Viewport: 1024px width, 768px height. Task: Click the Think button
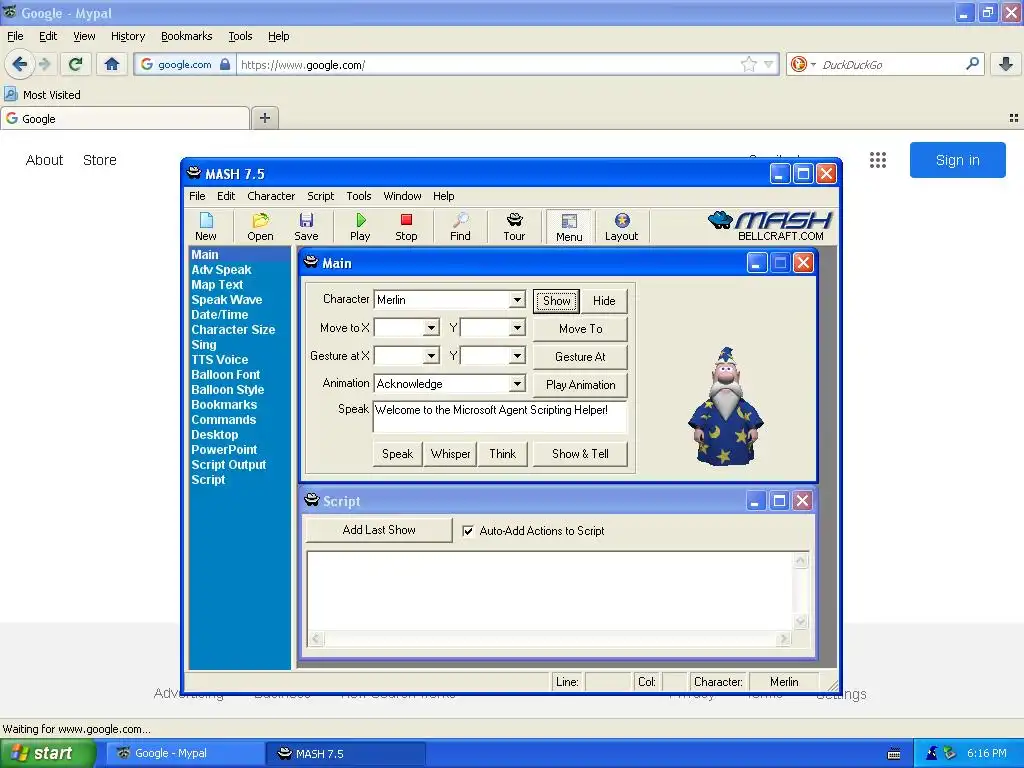point(503,454)
